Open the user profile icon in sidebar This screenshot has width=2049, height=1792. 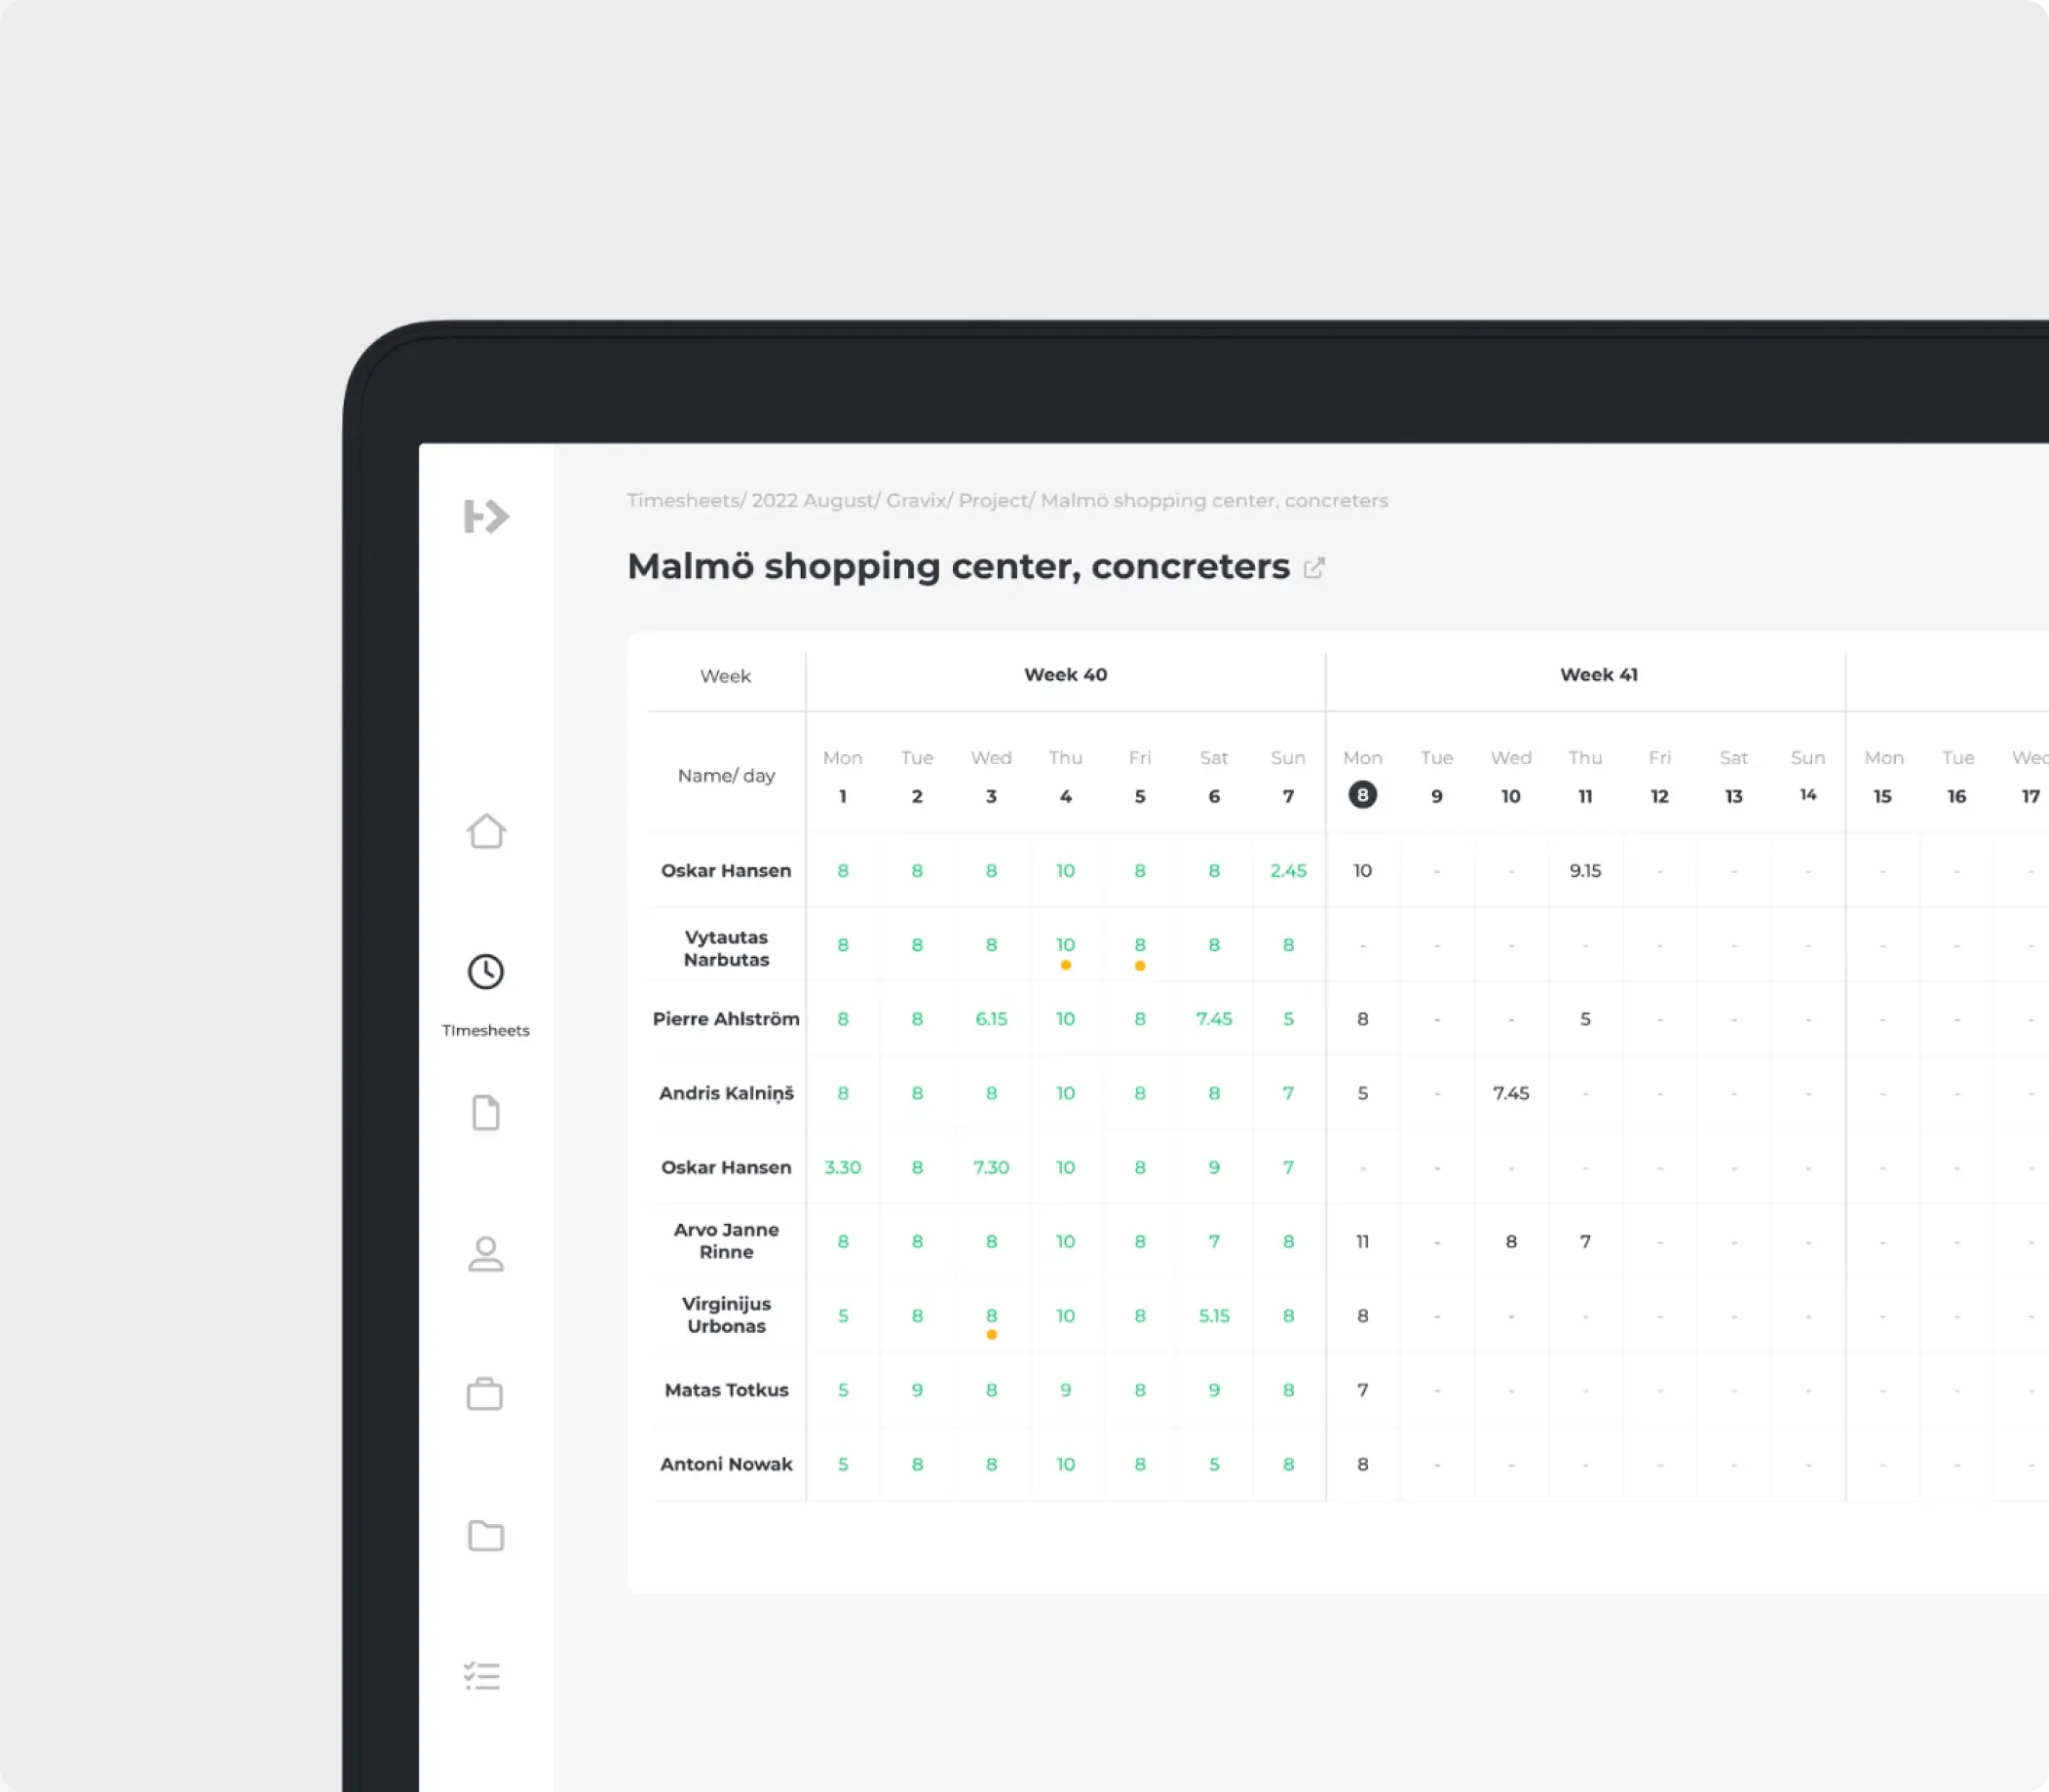click(486, 1253)
